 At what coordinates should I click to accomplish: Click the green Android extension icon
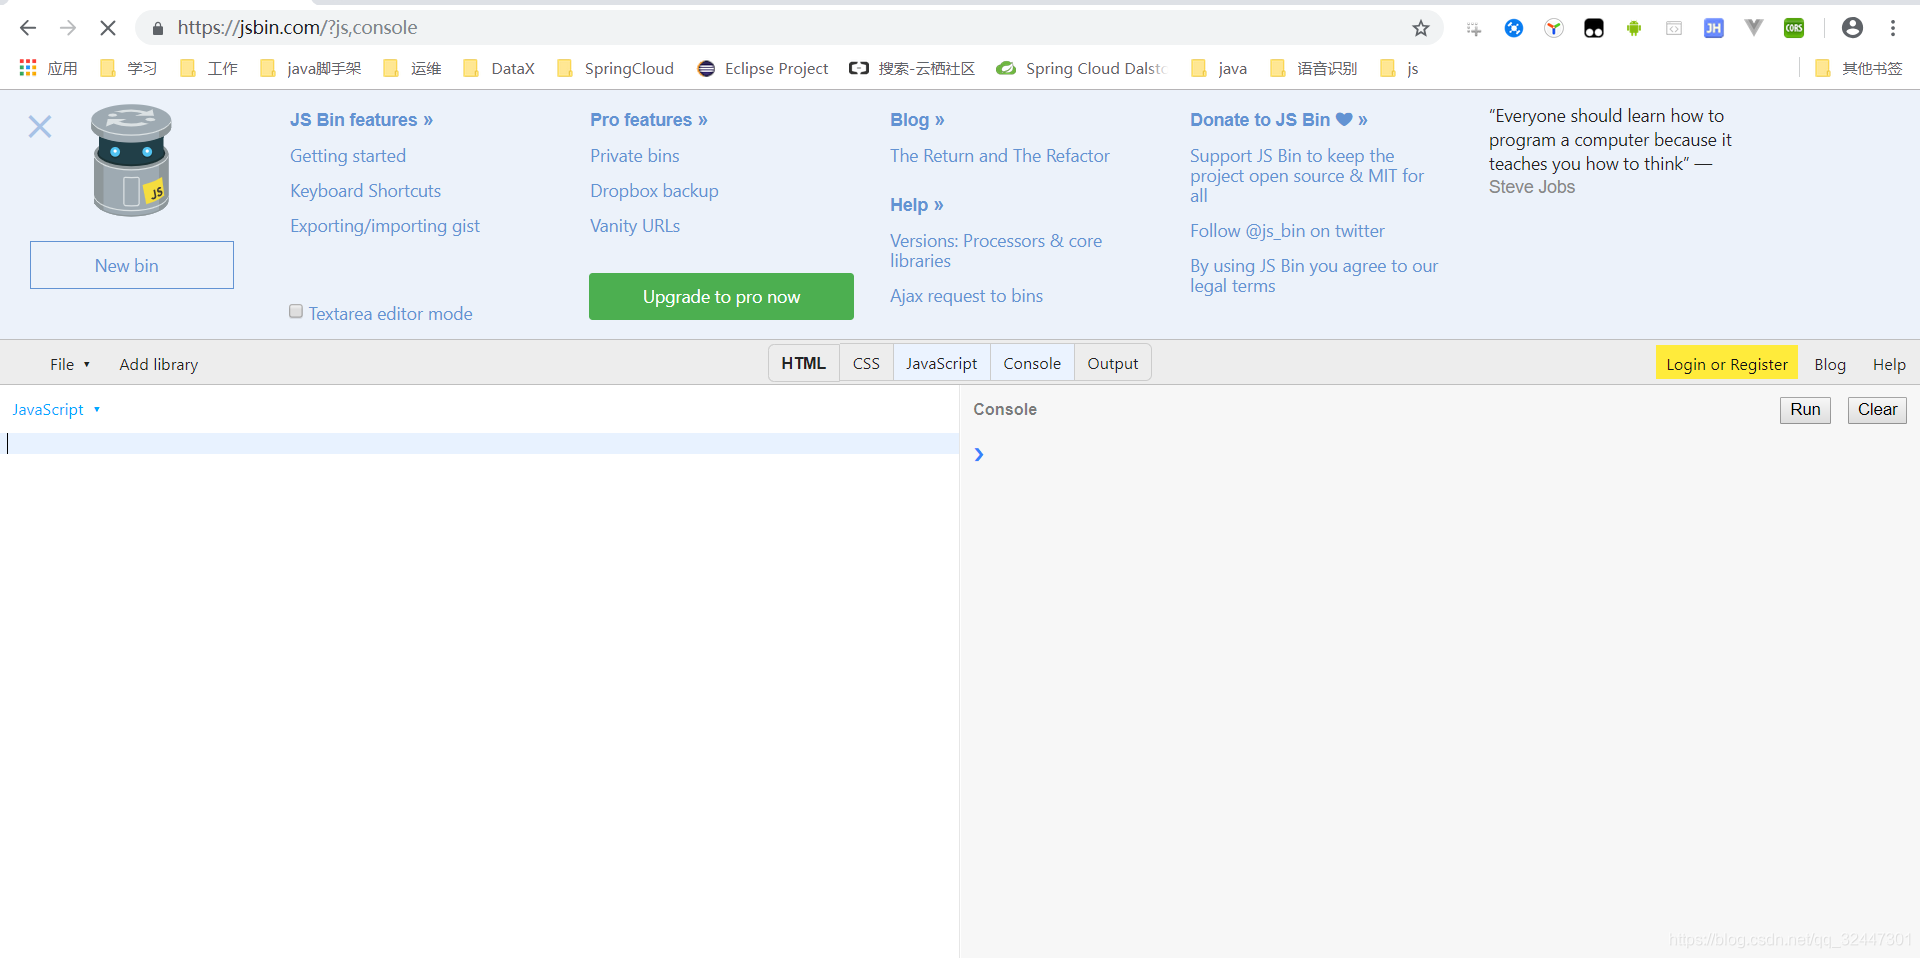(x=1634, y=28)
